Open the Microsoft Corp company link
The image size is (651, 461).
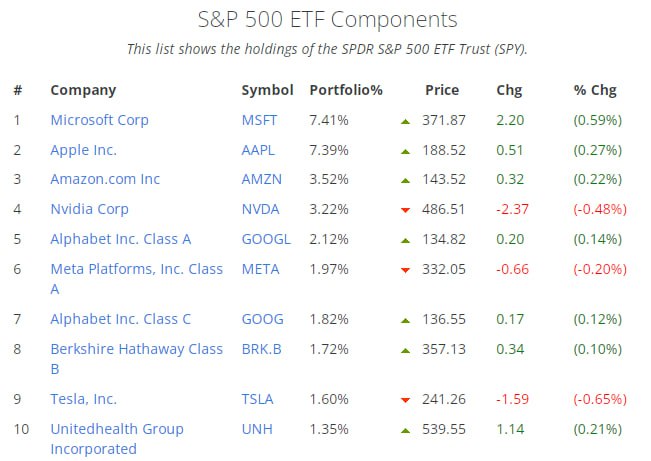pos(99,120)
